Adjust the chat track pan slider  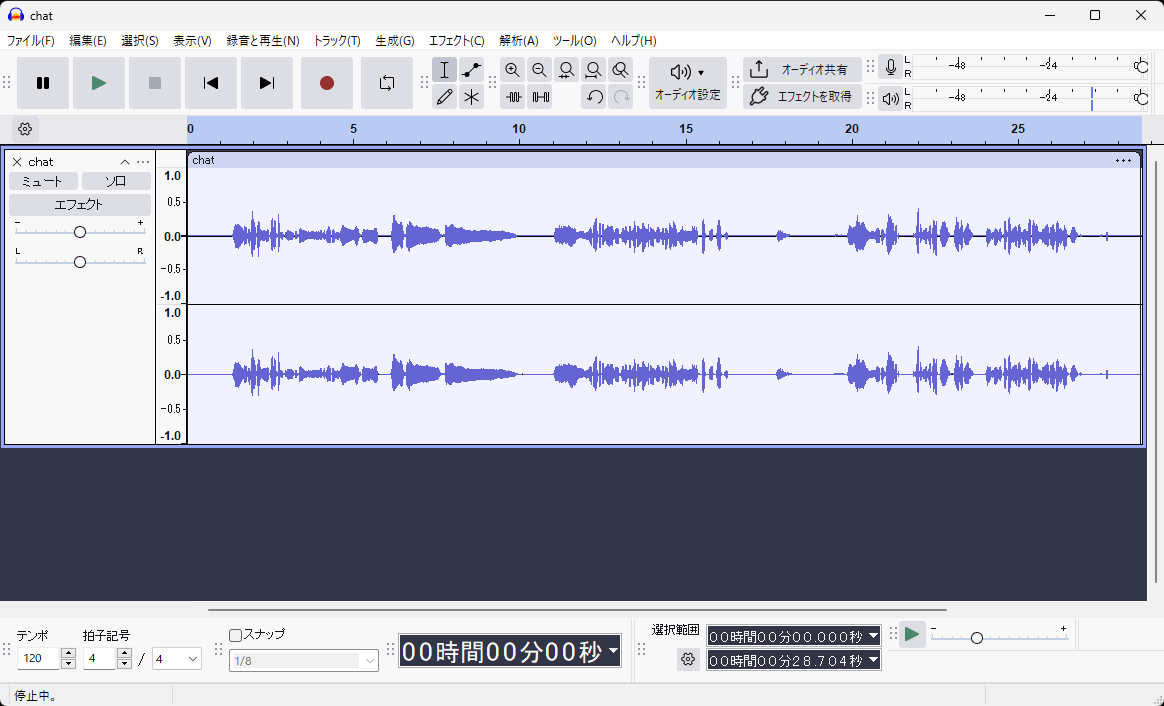(x=79, y=261)
